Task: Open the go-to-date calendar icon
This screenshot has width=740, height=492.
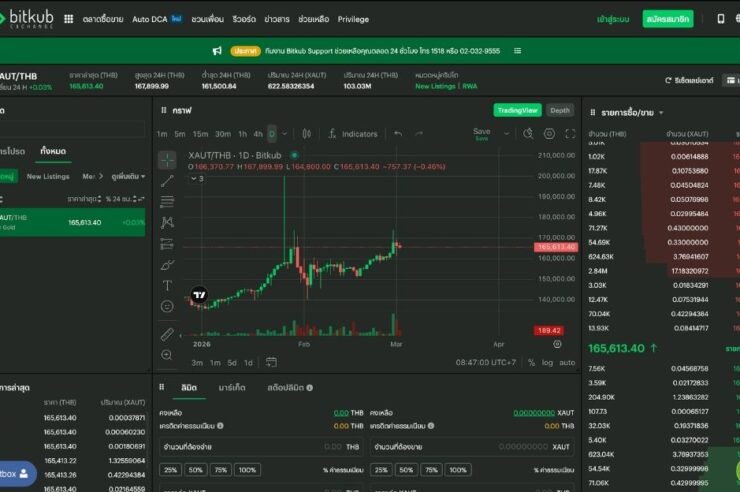Action: (271, 362)
